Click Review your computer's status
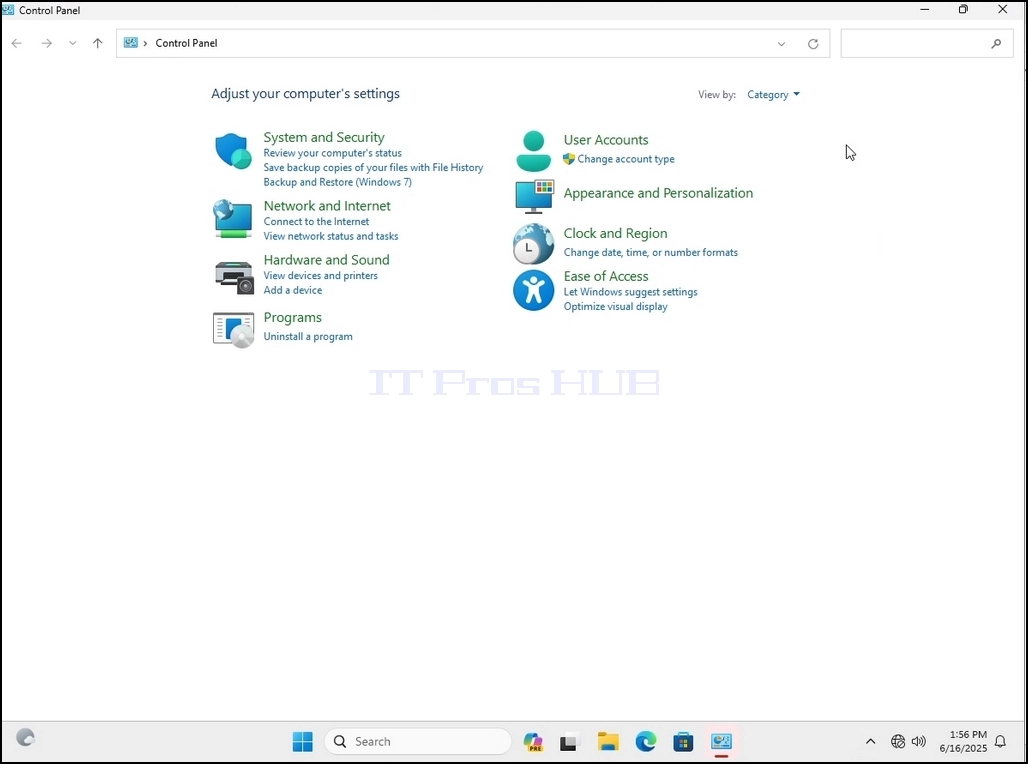Image resolution: width=1028 pixels, height=764 pixels. point(332,153)
